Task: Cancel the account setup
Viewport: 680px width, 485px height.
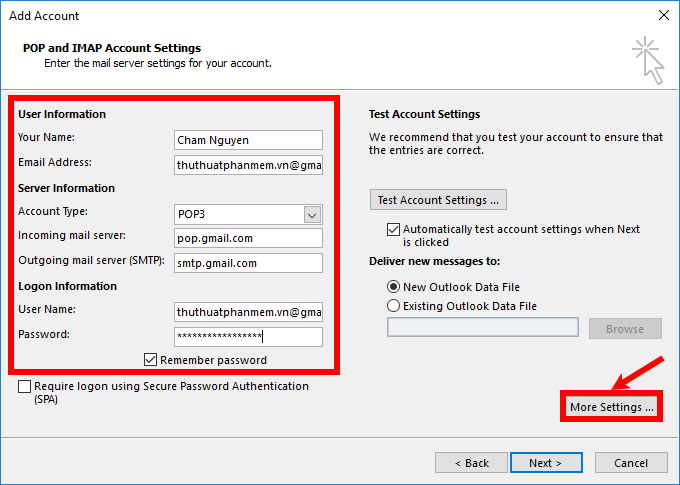Action: point(631,463)
